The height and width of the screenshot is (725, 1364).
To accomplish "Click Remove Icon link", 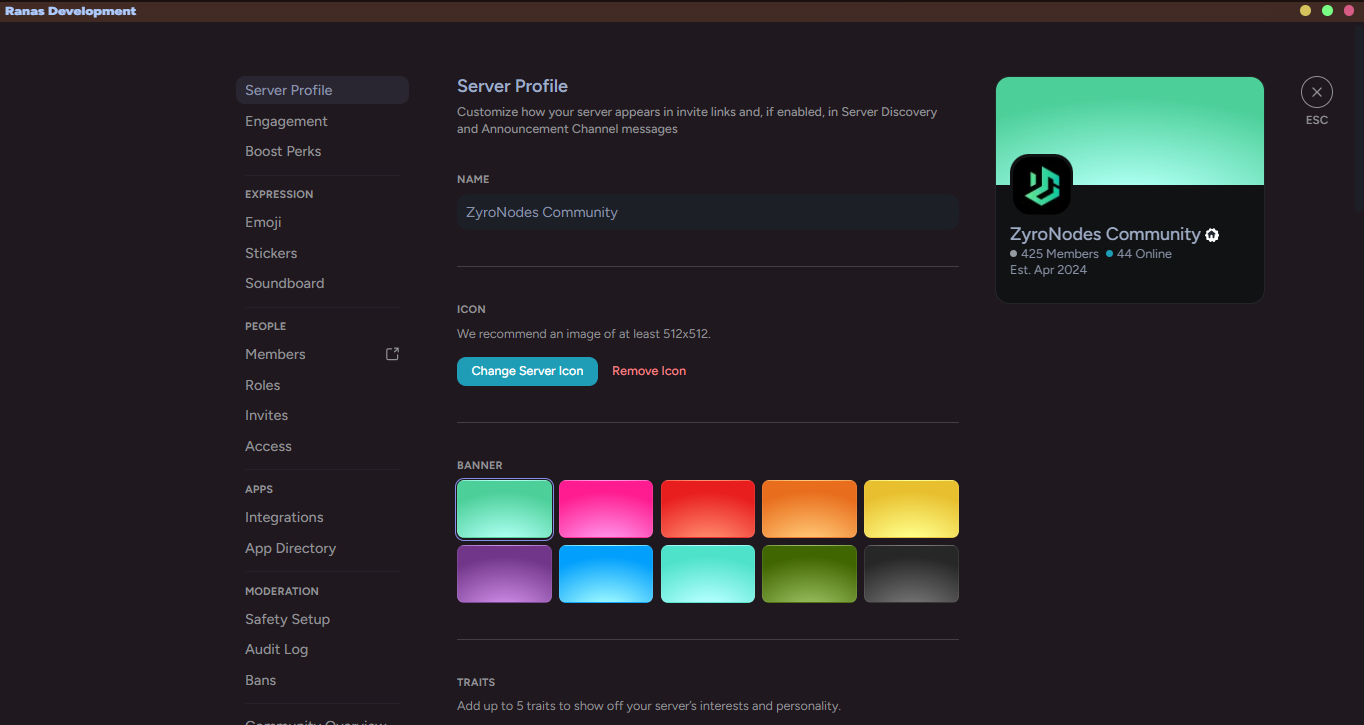I will click(649, 371).
